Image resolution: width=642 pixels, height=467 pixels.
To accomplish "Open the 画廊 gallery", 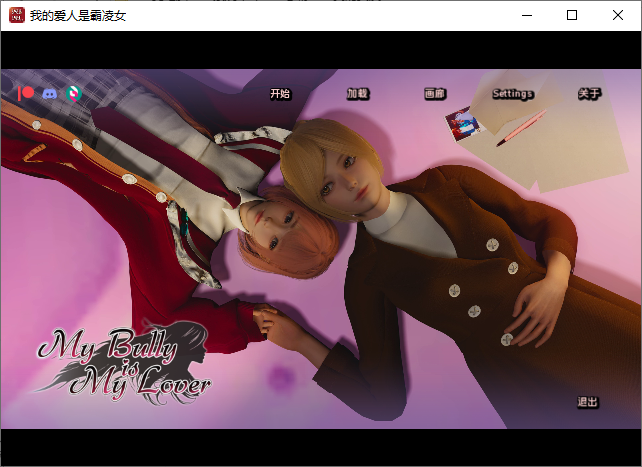I will tap(434, 94).
